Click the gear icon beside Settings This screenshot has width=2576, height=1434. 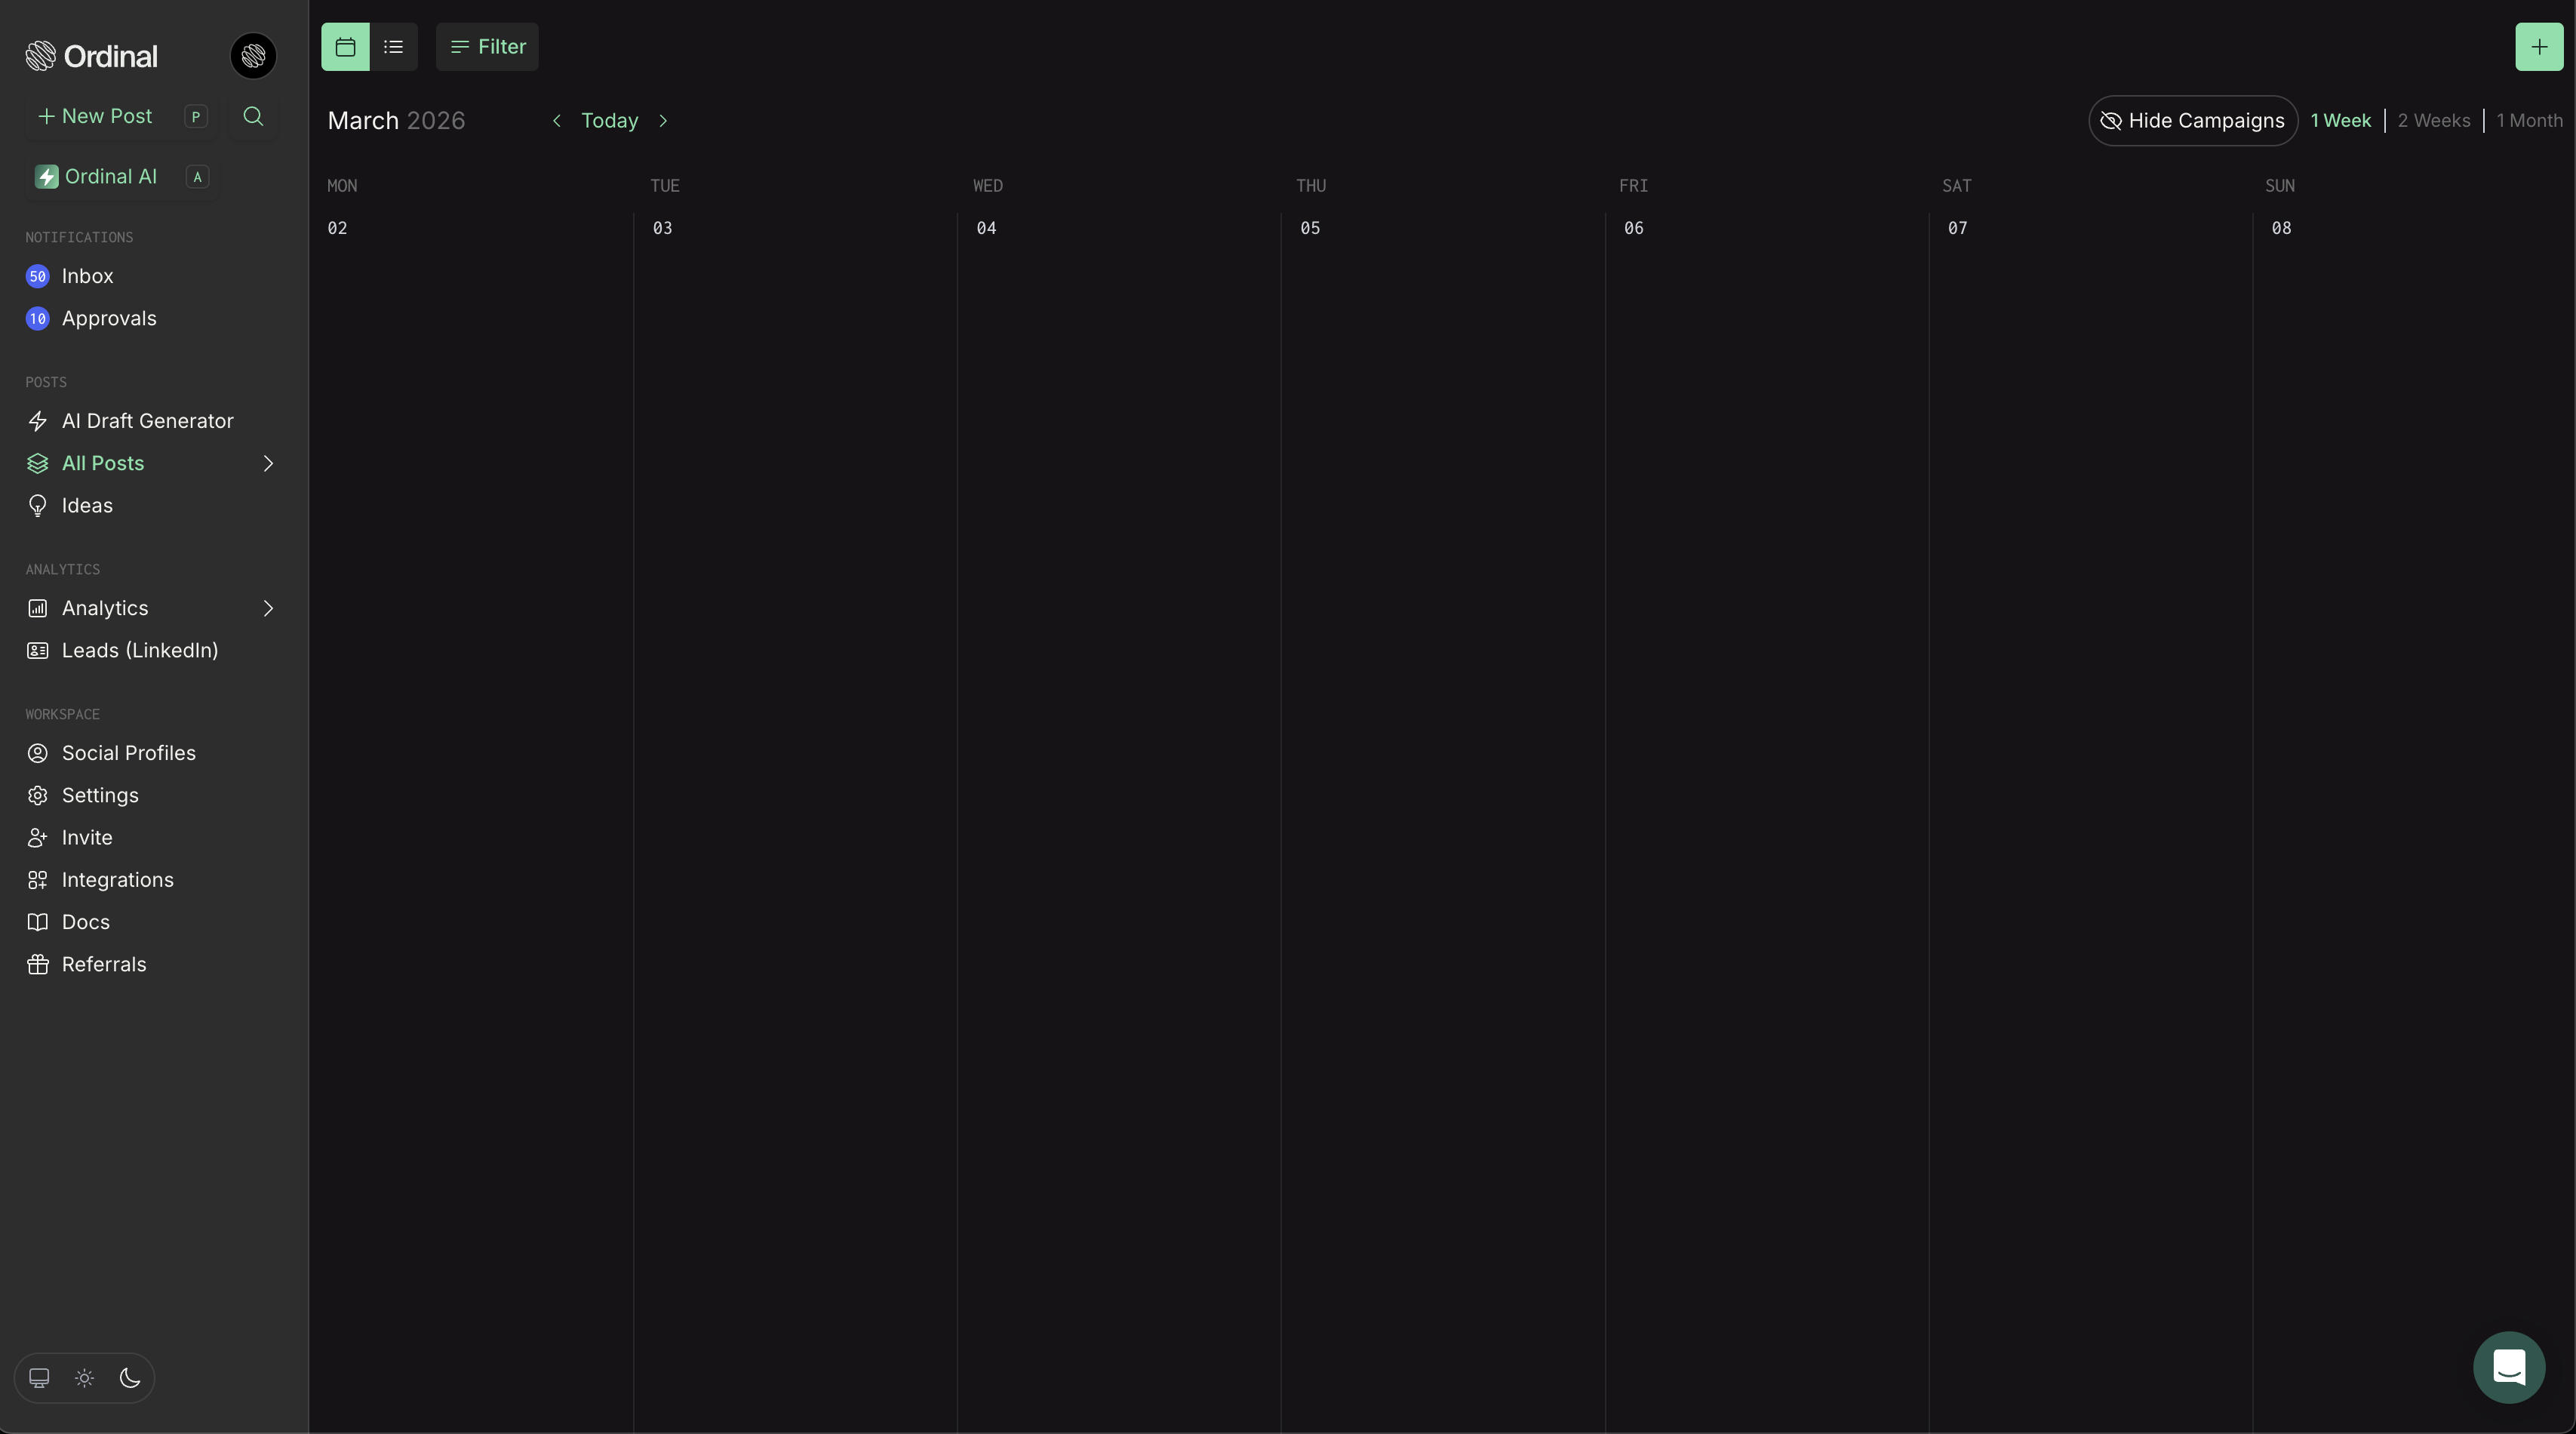click(37, 795)
